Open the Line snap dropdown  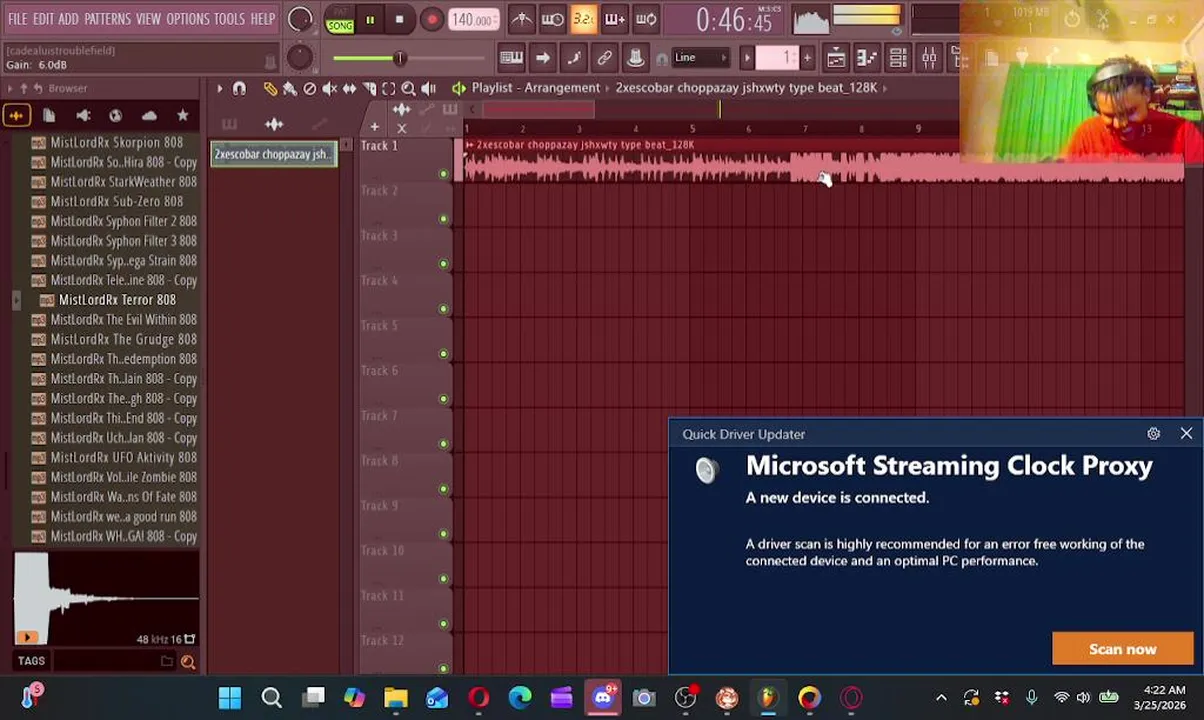tap(700, 58)
